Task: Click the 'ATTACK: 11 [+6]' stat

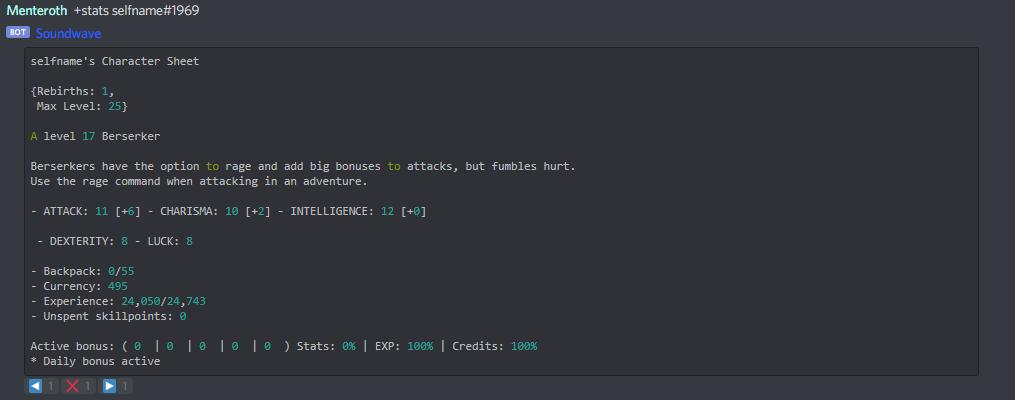Action: [x=92, y=211]
